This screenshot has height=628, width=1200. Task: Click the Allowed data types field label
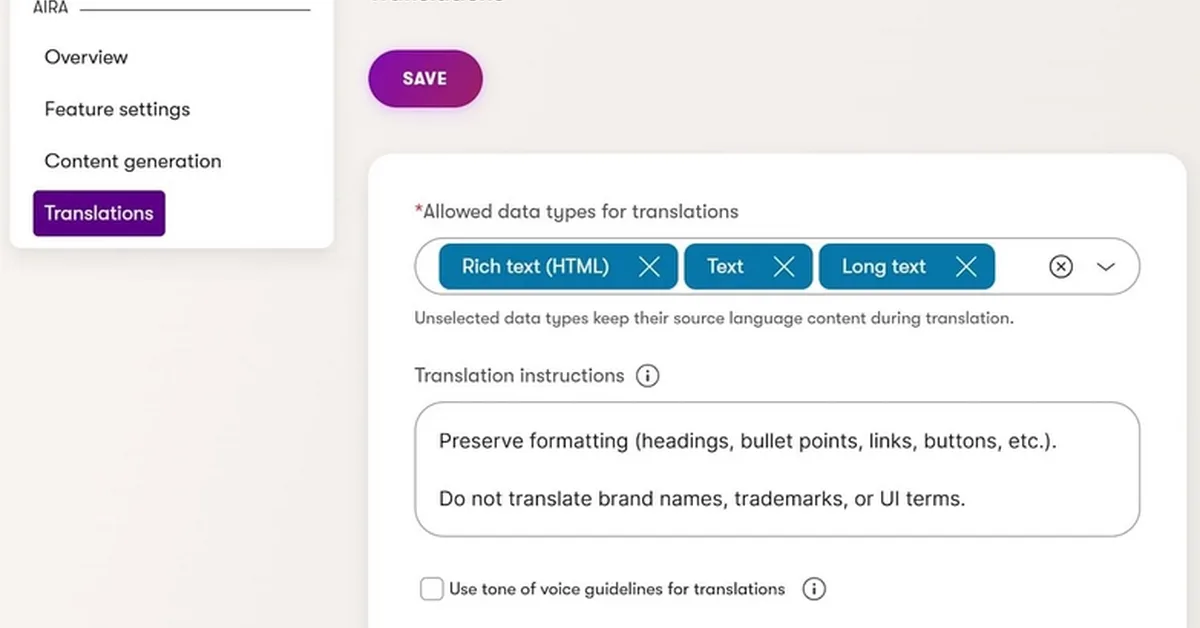[580, 212]
